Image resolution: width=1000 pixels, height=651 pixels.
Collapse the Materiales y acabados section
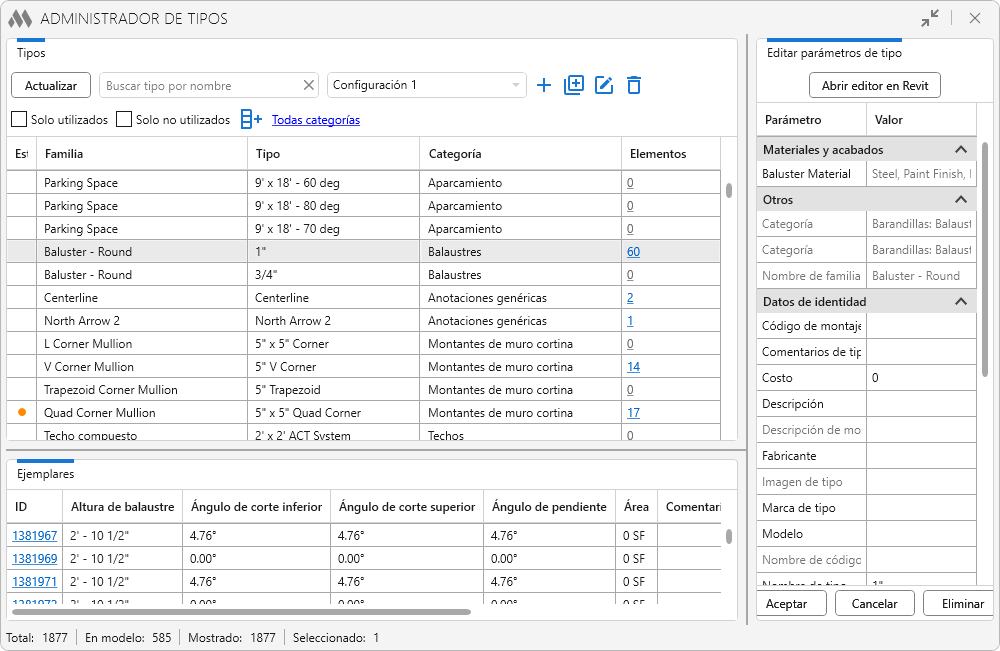[x=960, y=150]
